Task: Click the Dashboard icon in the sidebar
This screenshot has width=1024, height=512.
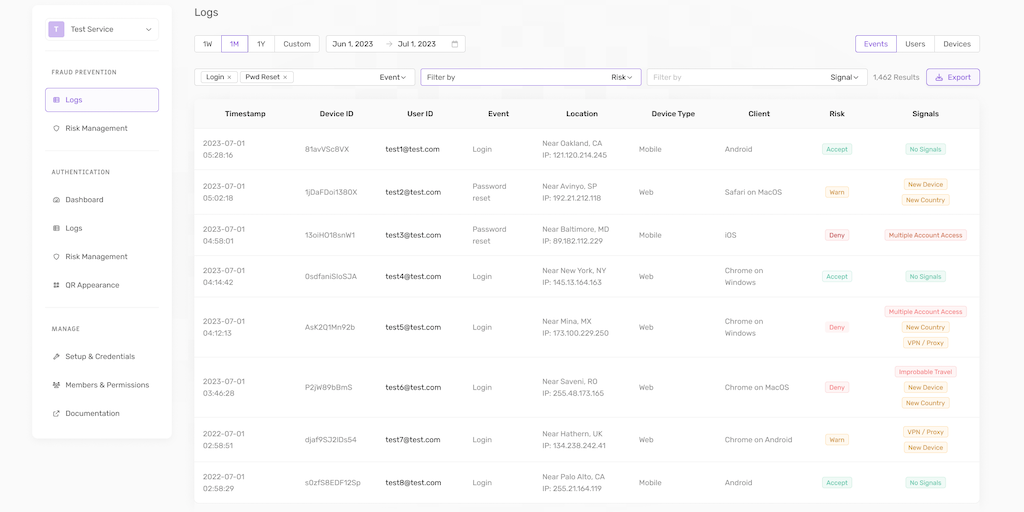Action: (x=56, y=200)
